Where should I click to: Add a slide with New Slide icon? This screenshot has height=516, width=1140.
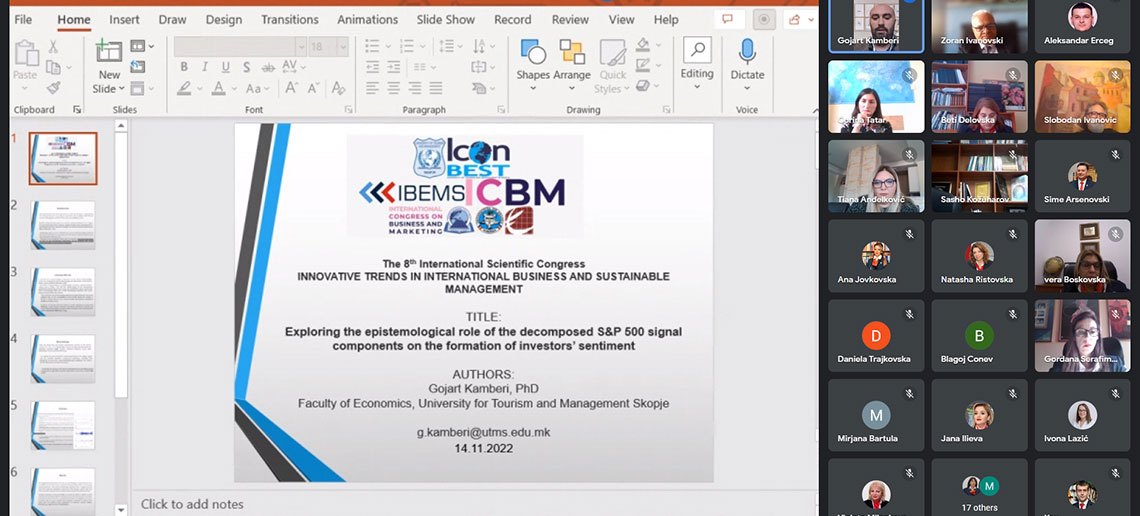pos(109,52)
